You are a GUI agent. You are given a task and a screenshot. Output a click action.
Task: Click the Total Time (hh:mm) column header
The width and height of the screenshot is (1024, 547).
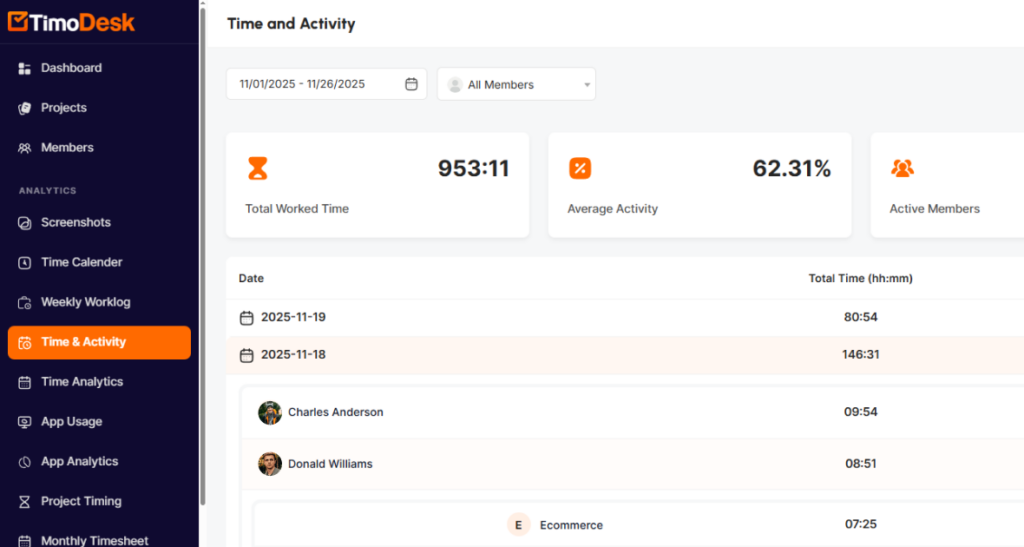coord(861,279)
